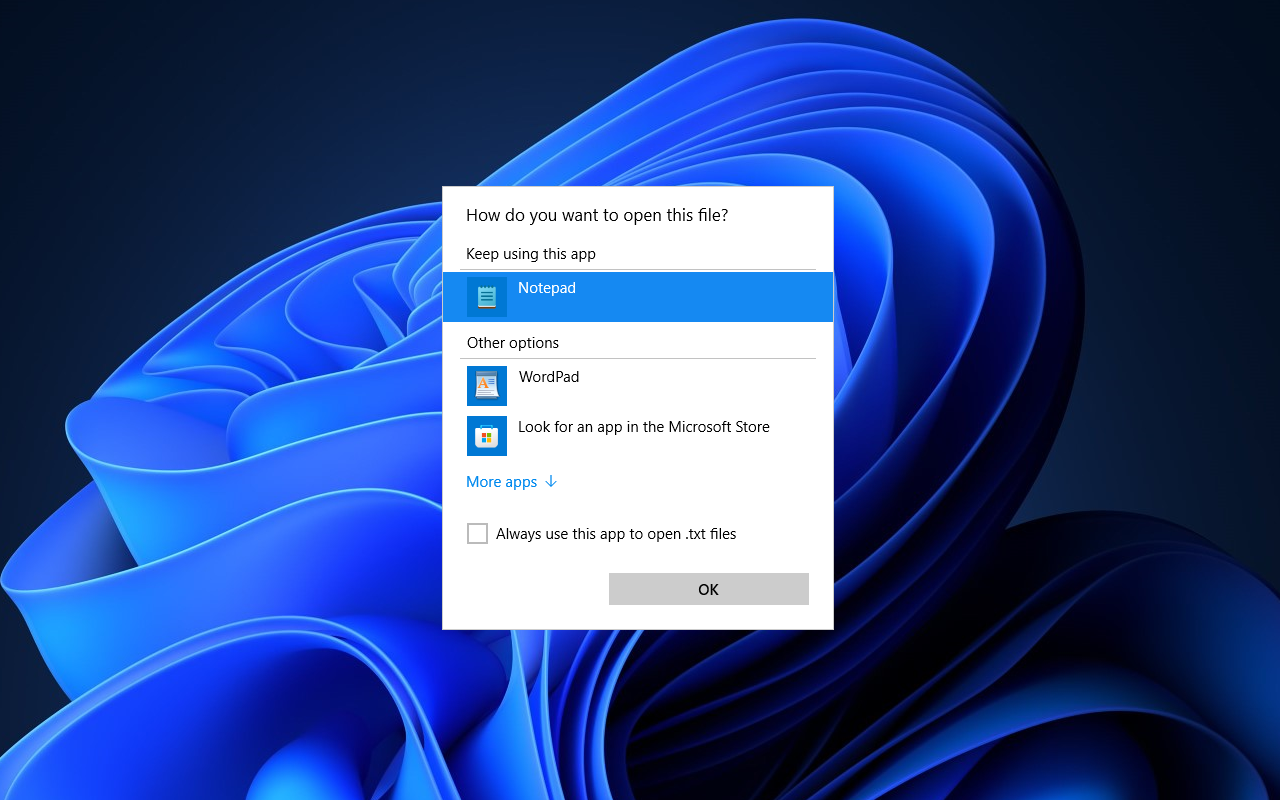Click the More apps down arrow
This screenshot has width=1280, height=800.
tap(550, 482)
